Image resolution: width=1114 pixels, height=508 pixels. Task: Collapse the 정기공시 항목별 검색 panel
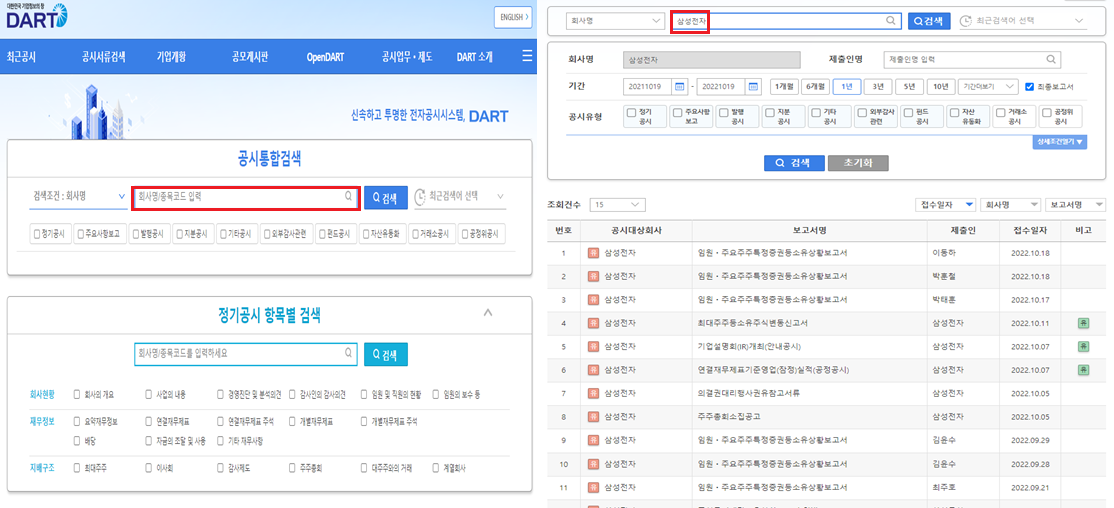coord(487,312)
